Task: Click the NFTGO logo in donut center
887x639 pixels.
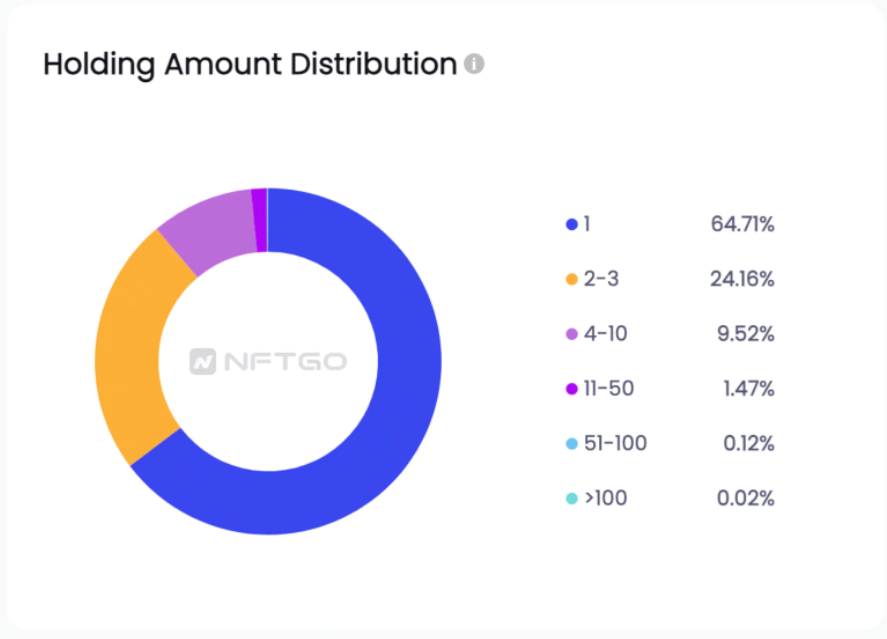Action: (268, 361)
